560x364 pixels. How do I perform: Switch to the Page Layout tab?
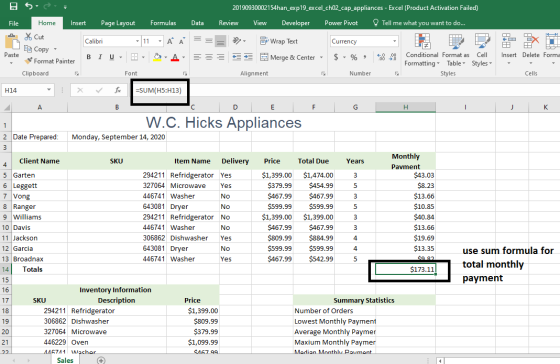(118, 23)
